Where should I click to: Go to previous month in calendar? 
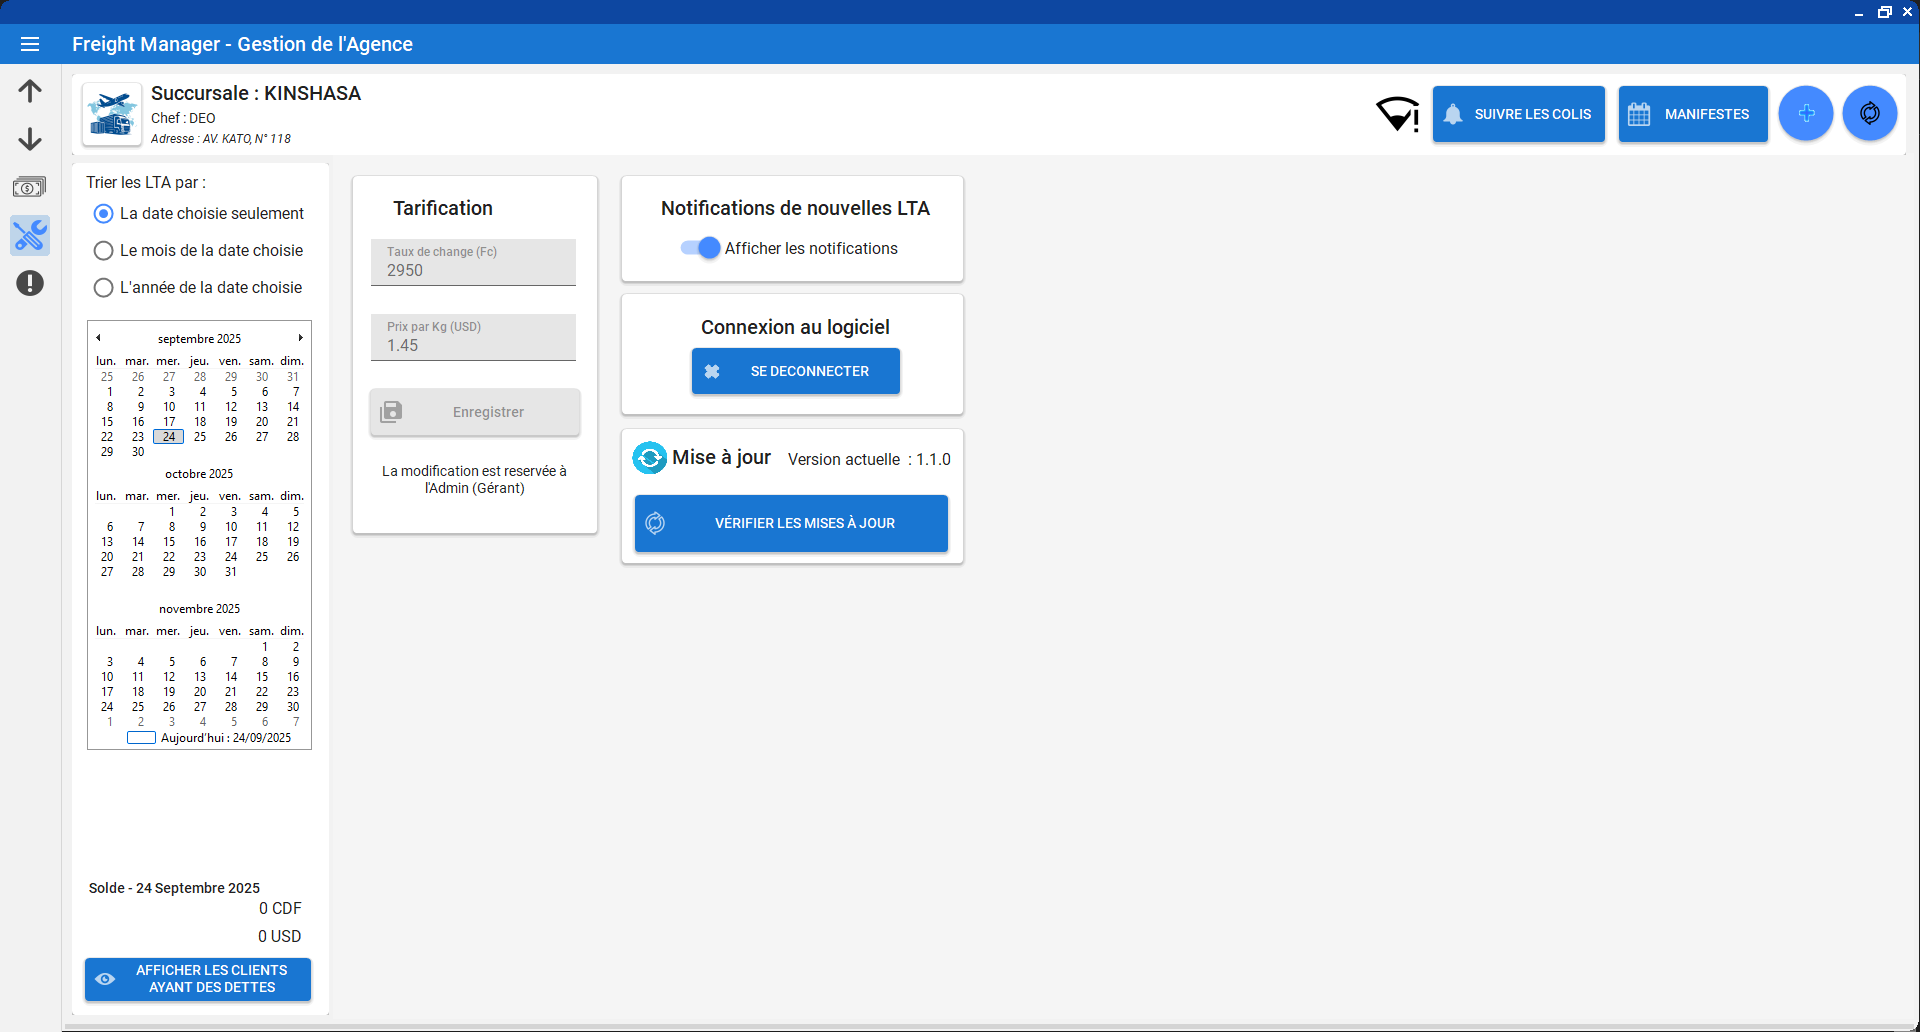point(98,338)
